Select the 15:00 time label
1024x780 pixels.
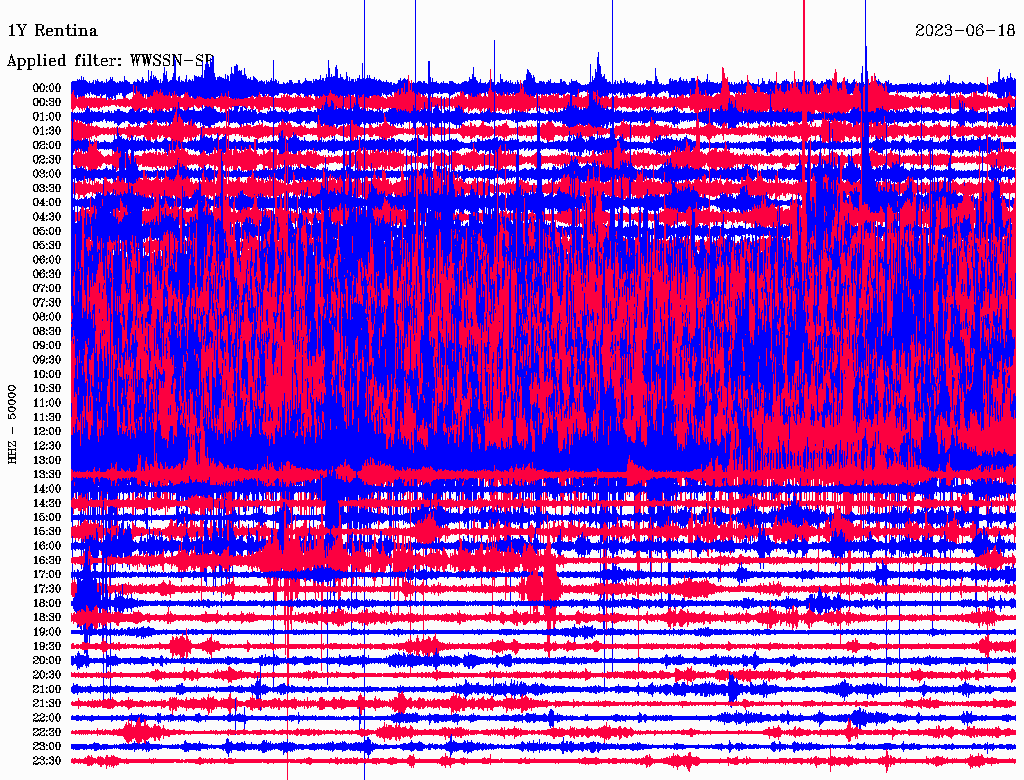click(47, 518)
